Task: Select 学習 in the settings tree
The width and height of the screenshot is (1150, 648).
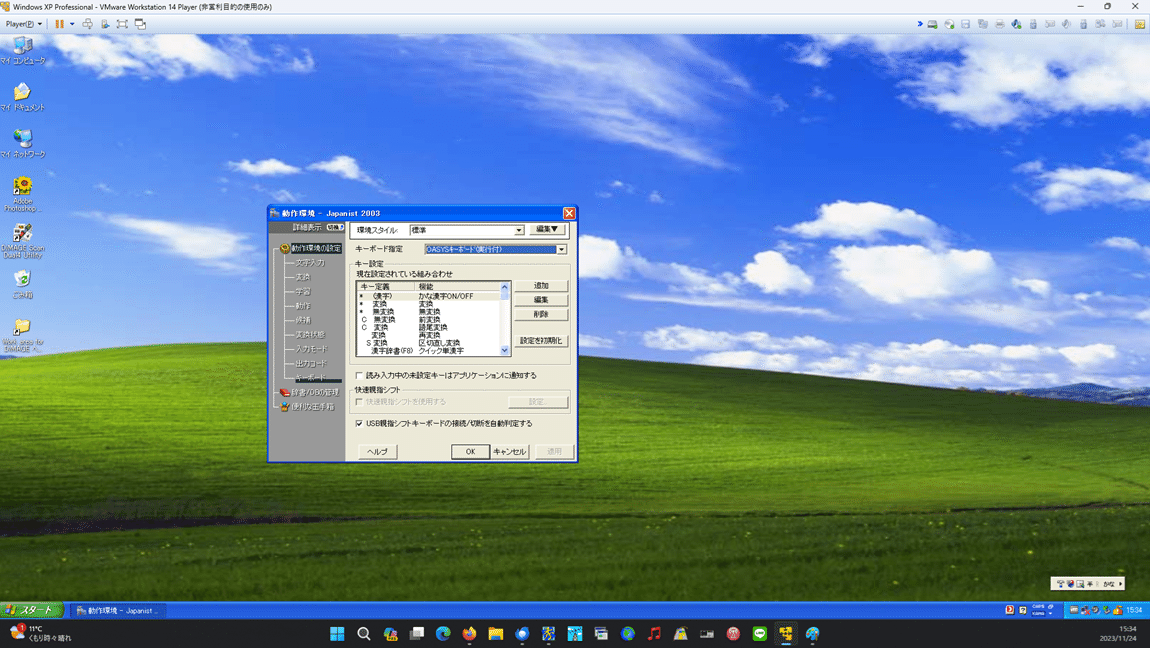Action: tap(303, 292)
